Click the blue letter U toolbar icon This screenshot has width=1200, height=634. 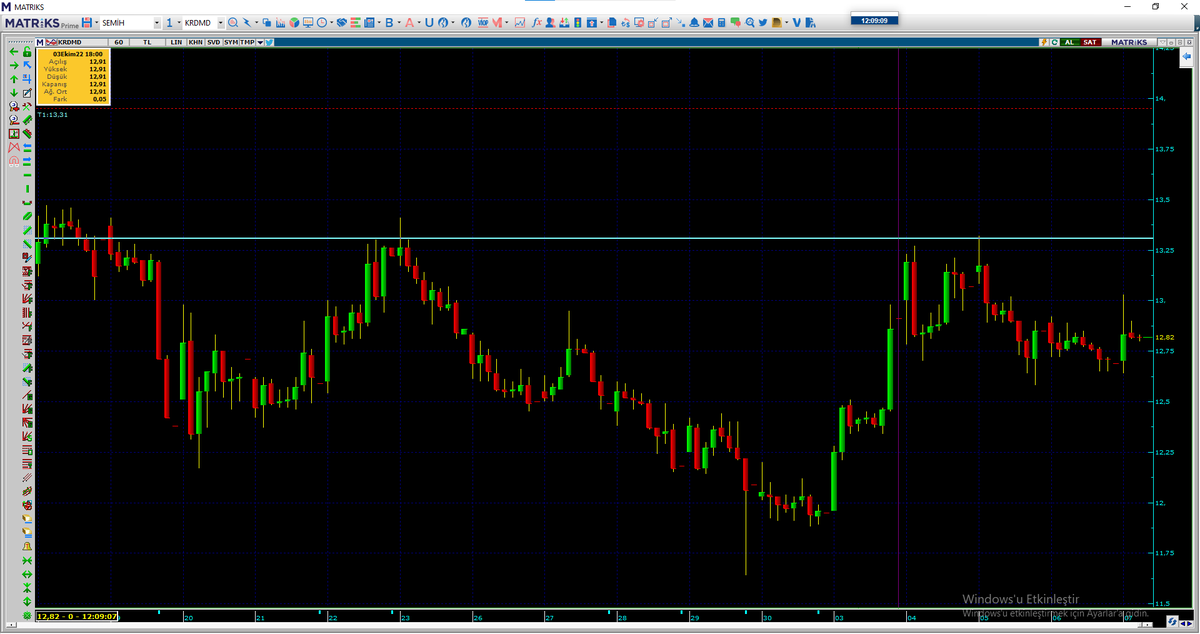[429, 22]
